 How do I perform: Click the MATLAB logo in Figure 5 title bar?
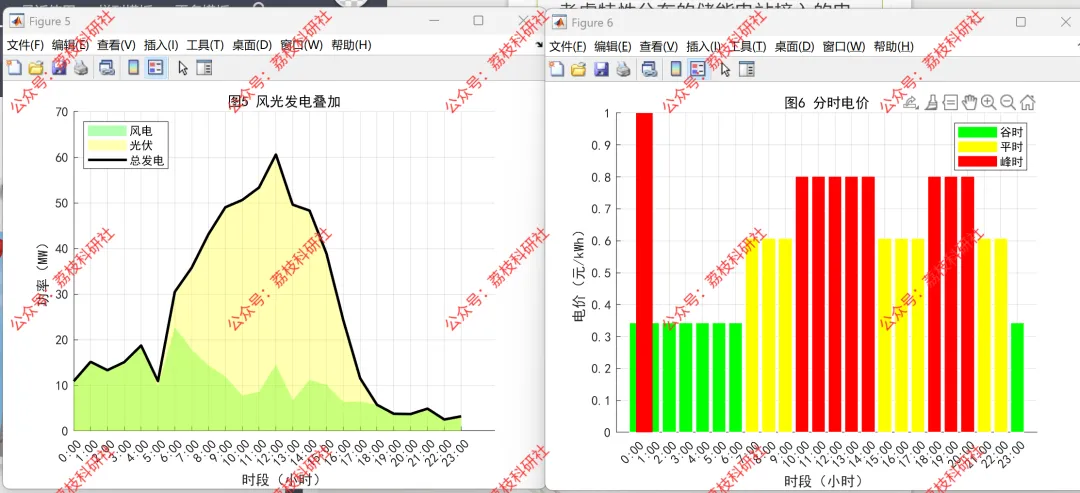[x=16, y=21]
